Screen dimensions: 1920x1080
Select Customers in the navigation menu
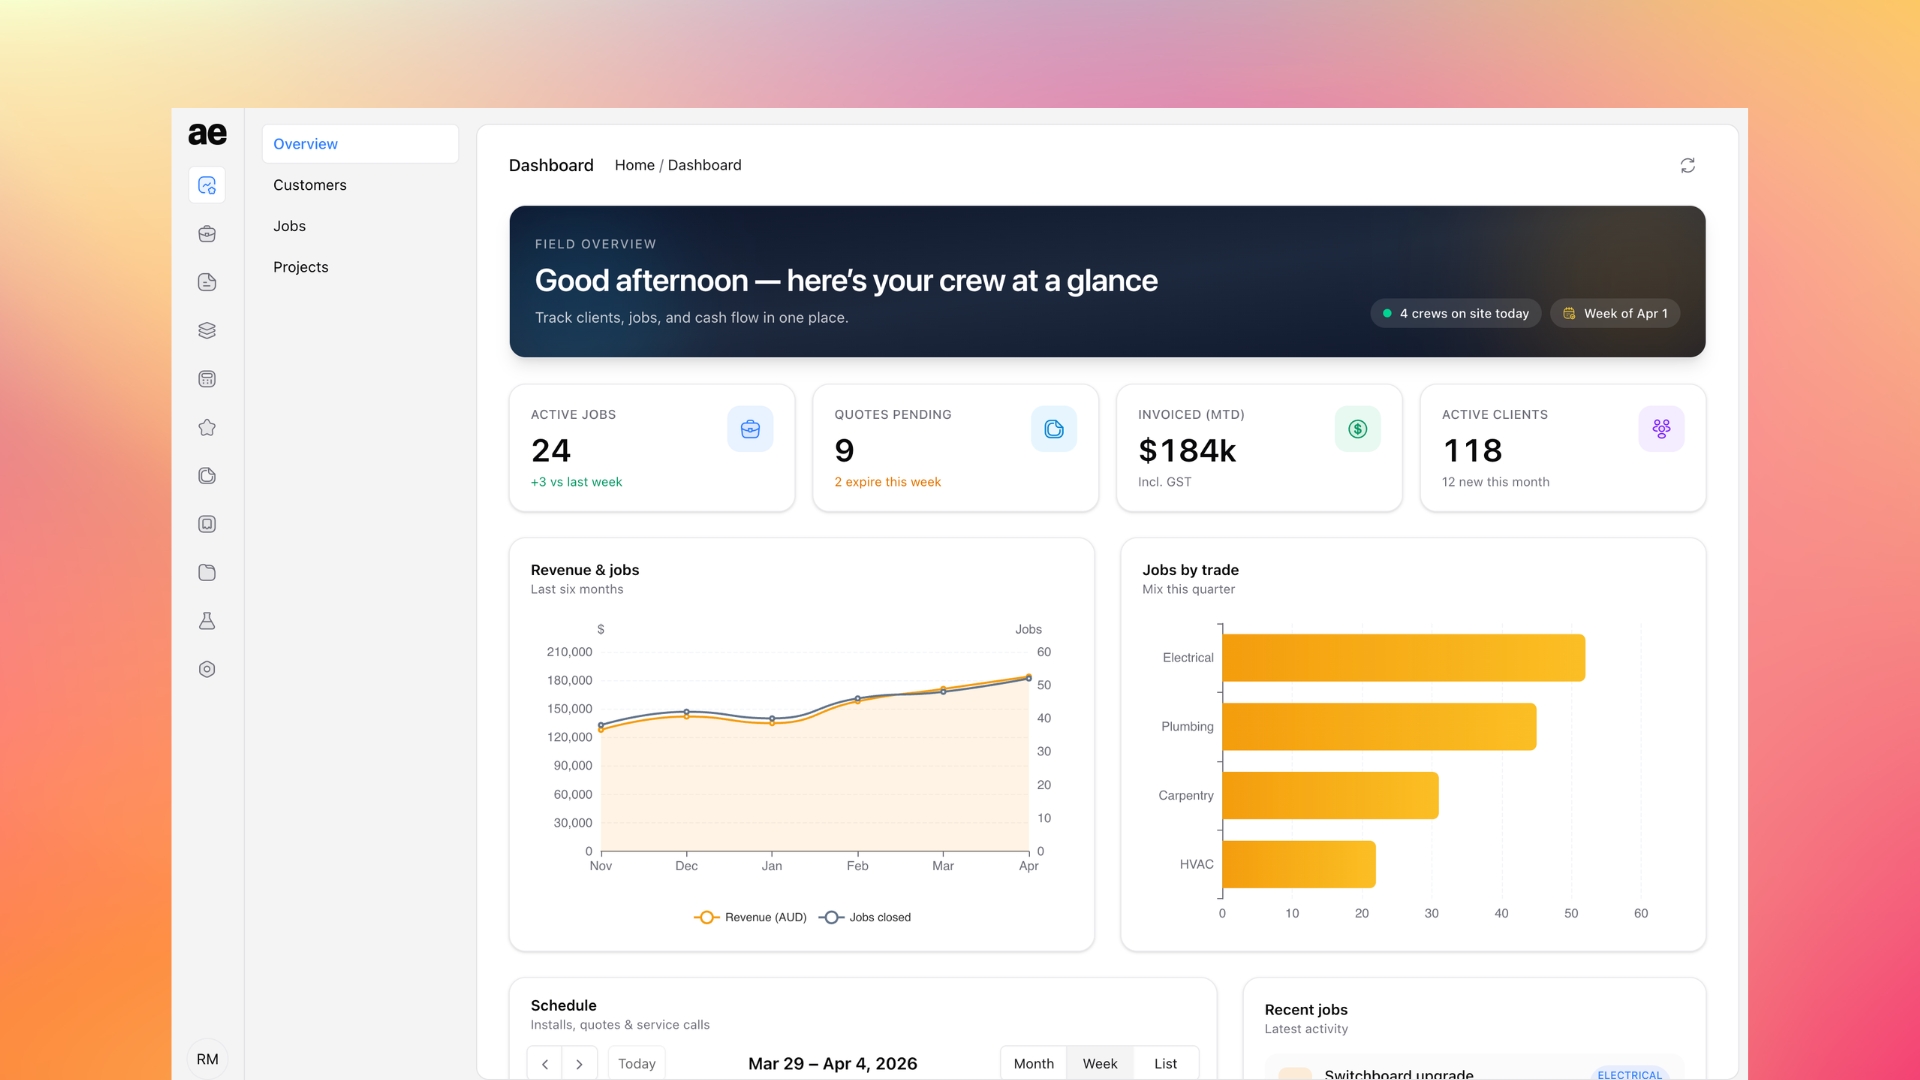[x=310, y=185]
